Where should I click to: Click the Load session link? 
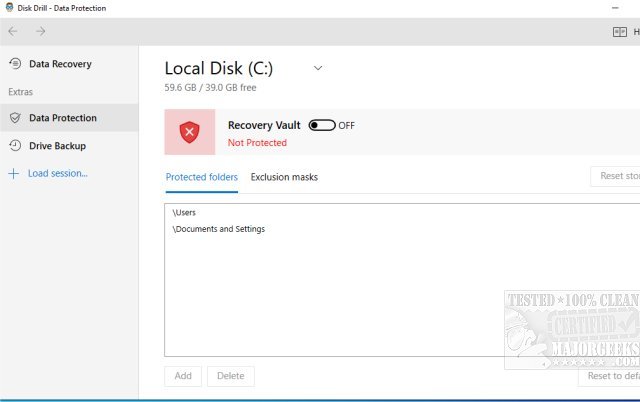[58, 173]
